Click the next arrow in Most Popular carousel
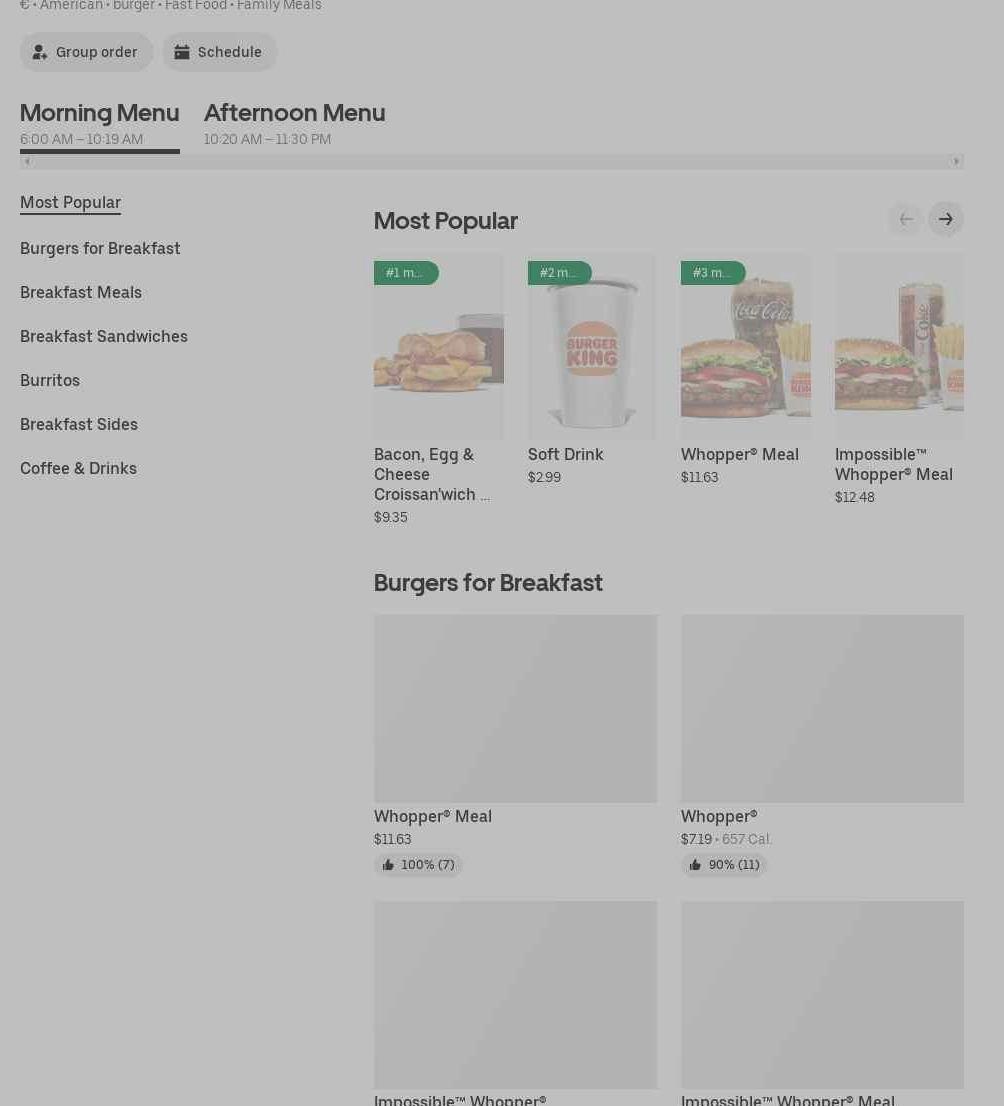 tap(945, 219)
